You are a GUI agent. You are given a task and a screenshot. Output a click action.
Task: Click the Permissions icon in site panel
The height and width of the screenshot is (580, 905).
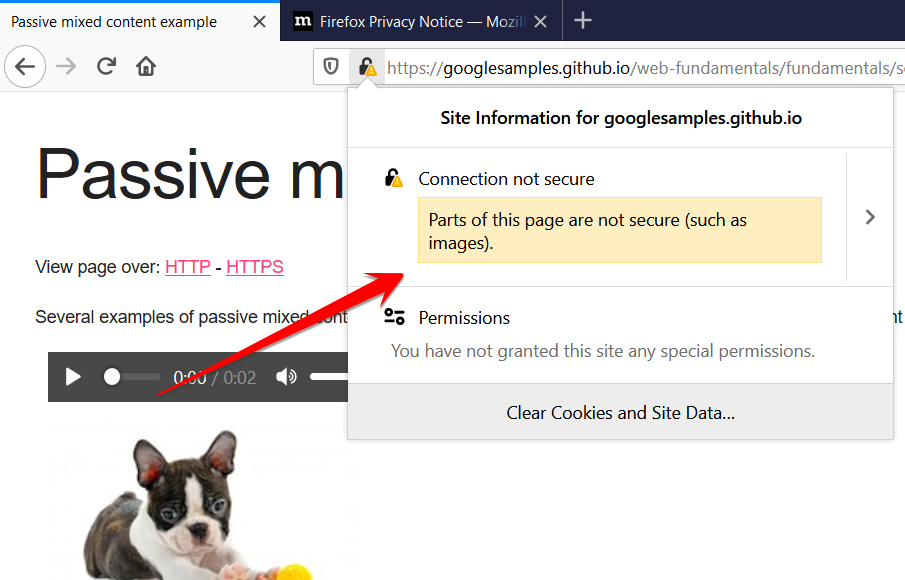pyautogui.click(x=394, y=316)
